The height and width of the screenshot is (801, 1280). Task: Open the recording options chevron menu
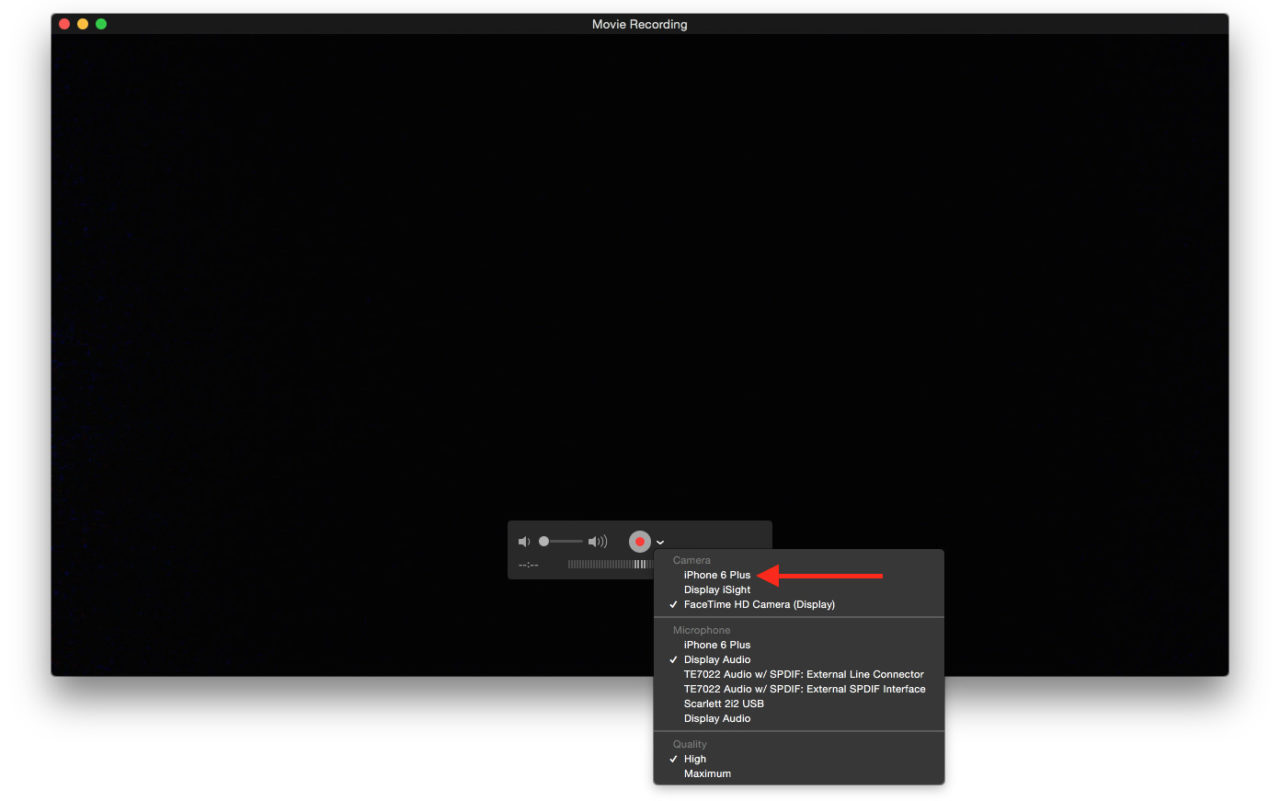659,541
